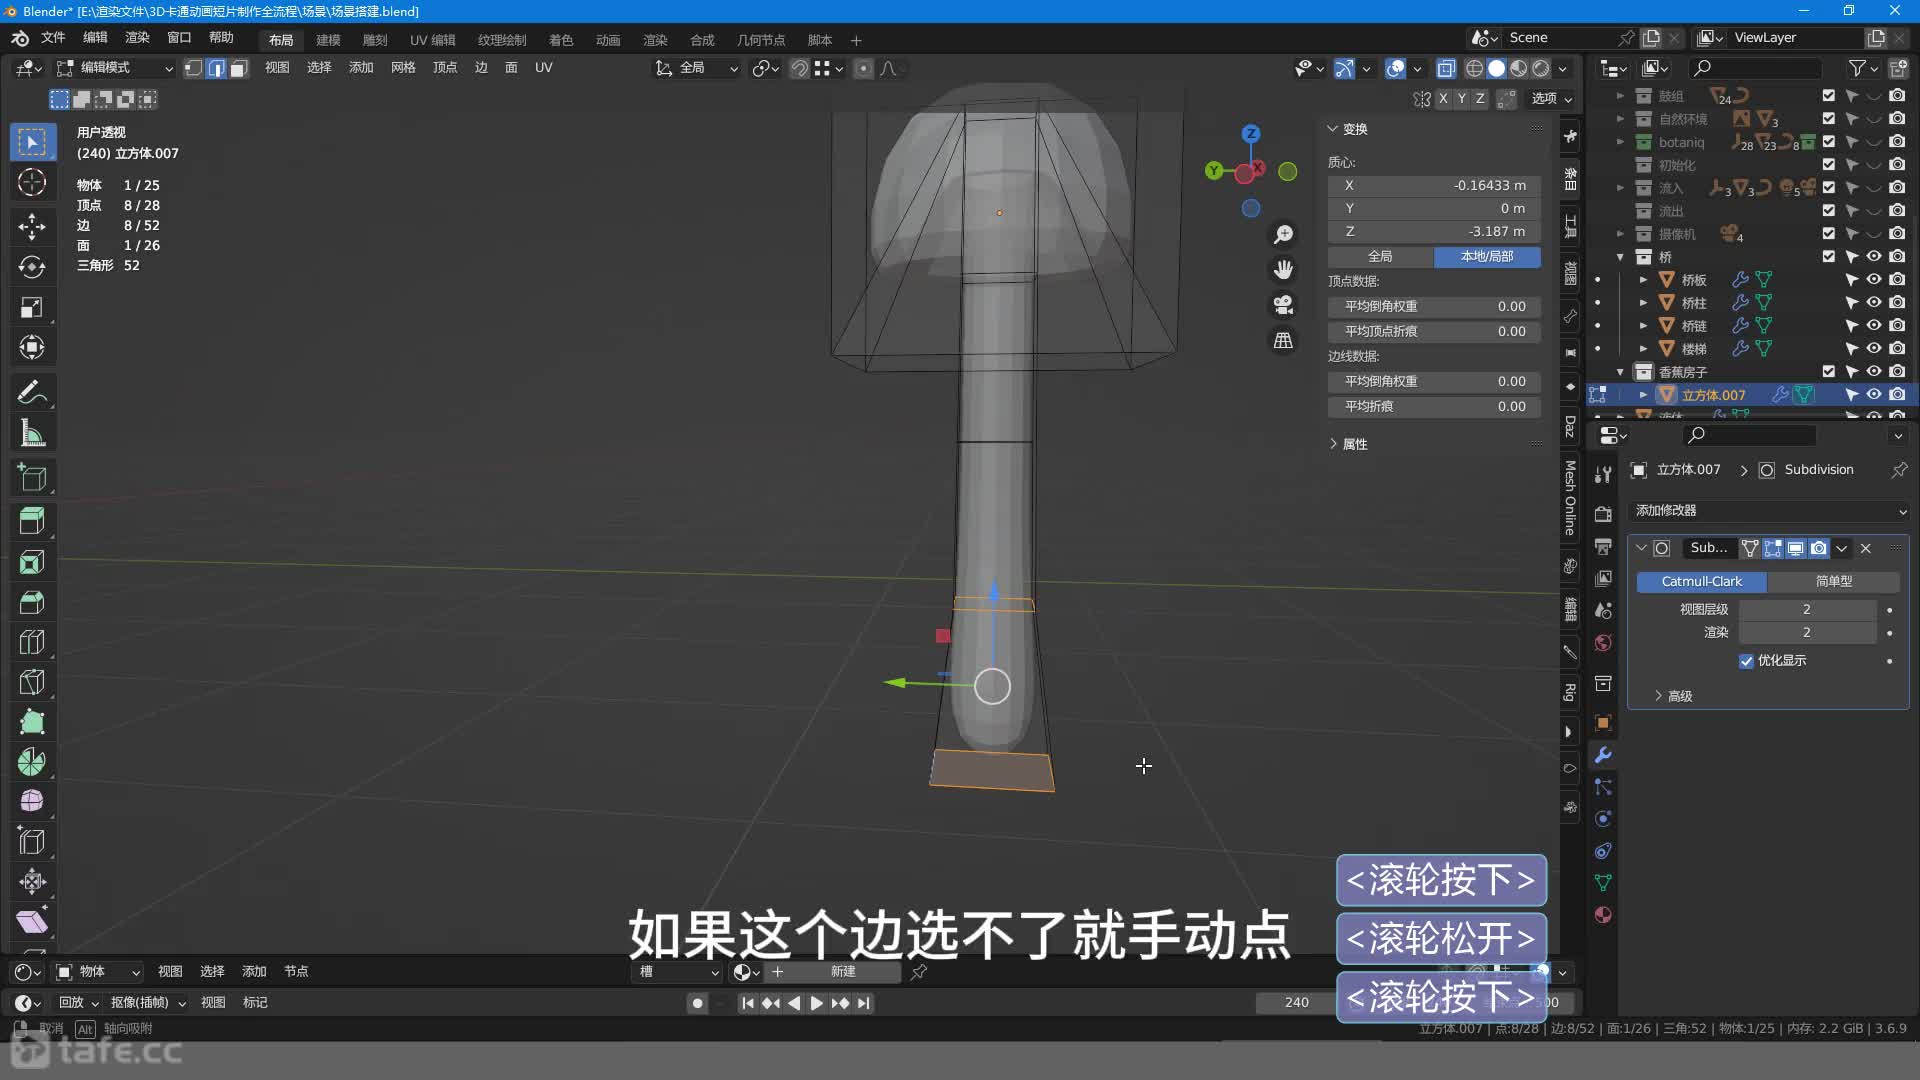This screenshot has height=1080, width=1920.
Task: Select the Rotate tool
Action: point(32,267)
